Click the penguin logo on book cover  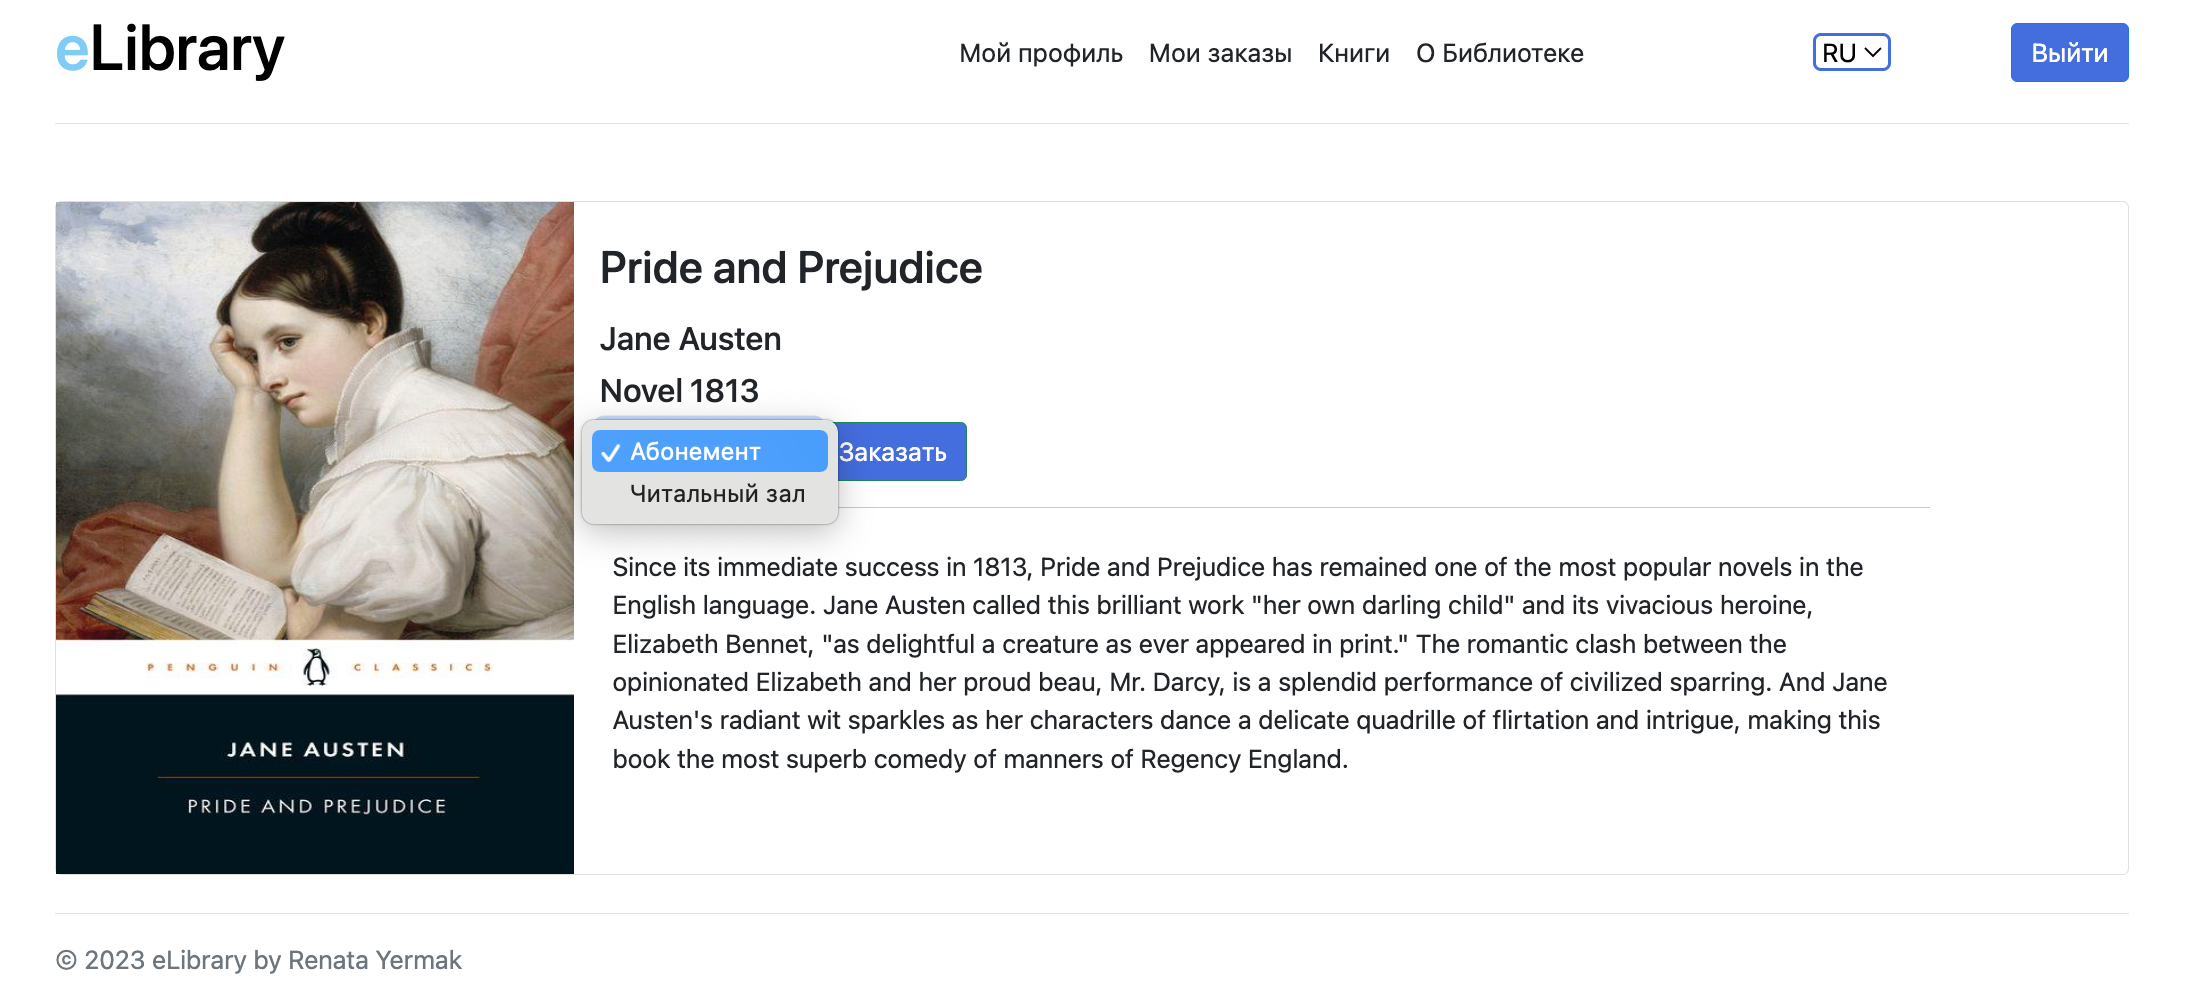click(x=316, y=666)
